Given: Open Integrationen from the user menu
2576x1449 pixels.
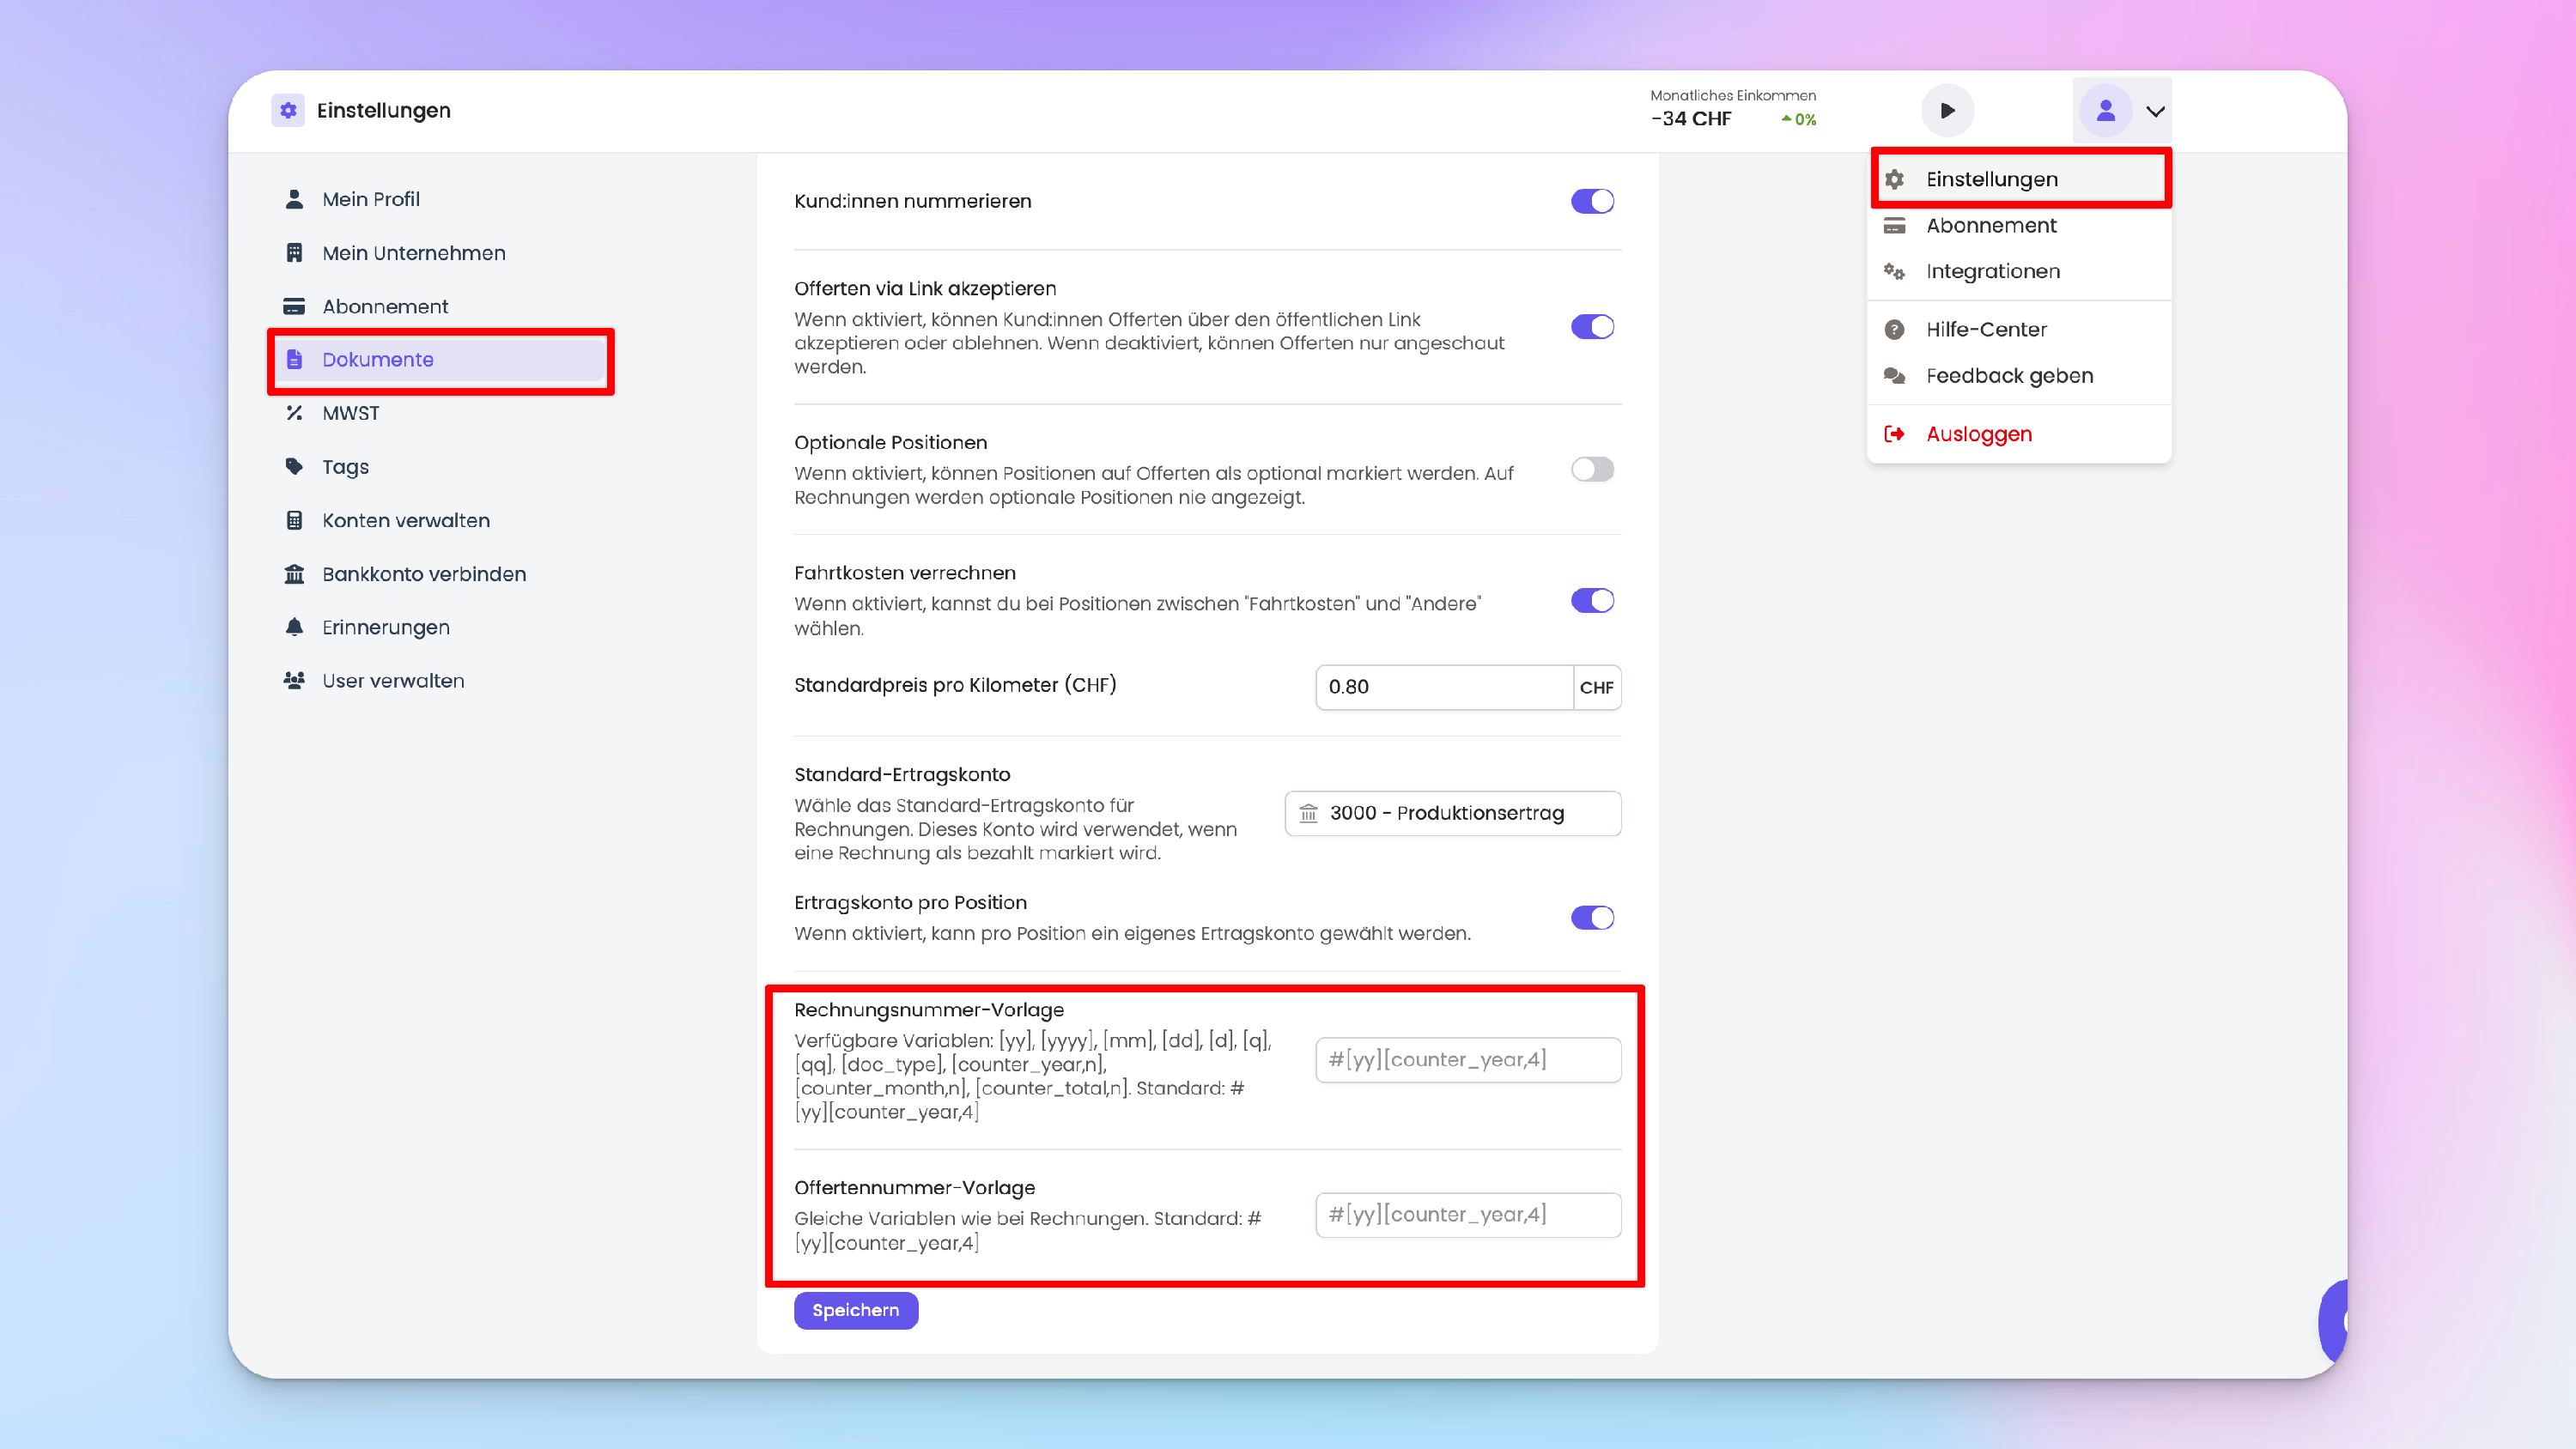Looking at the screenshot, I should coord(1992,271).
